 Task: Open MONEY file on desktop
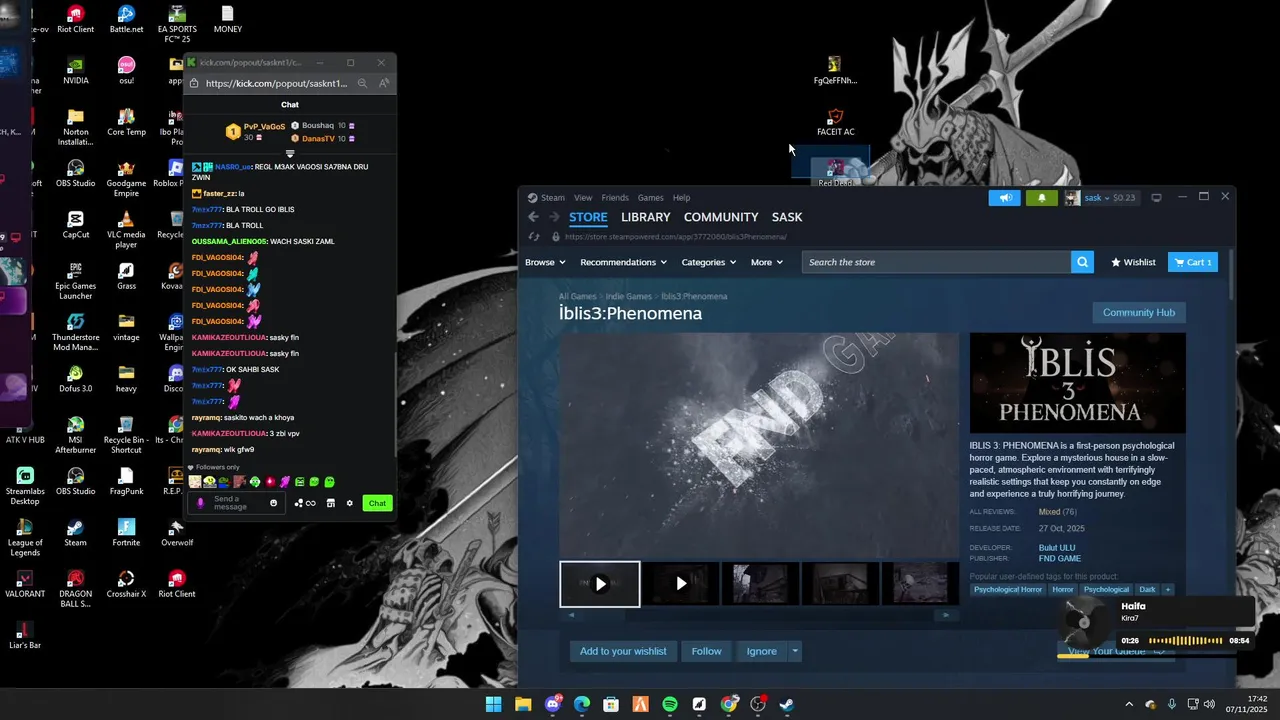[227, 19]
